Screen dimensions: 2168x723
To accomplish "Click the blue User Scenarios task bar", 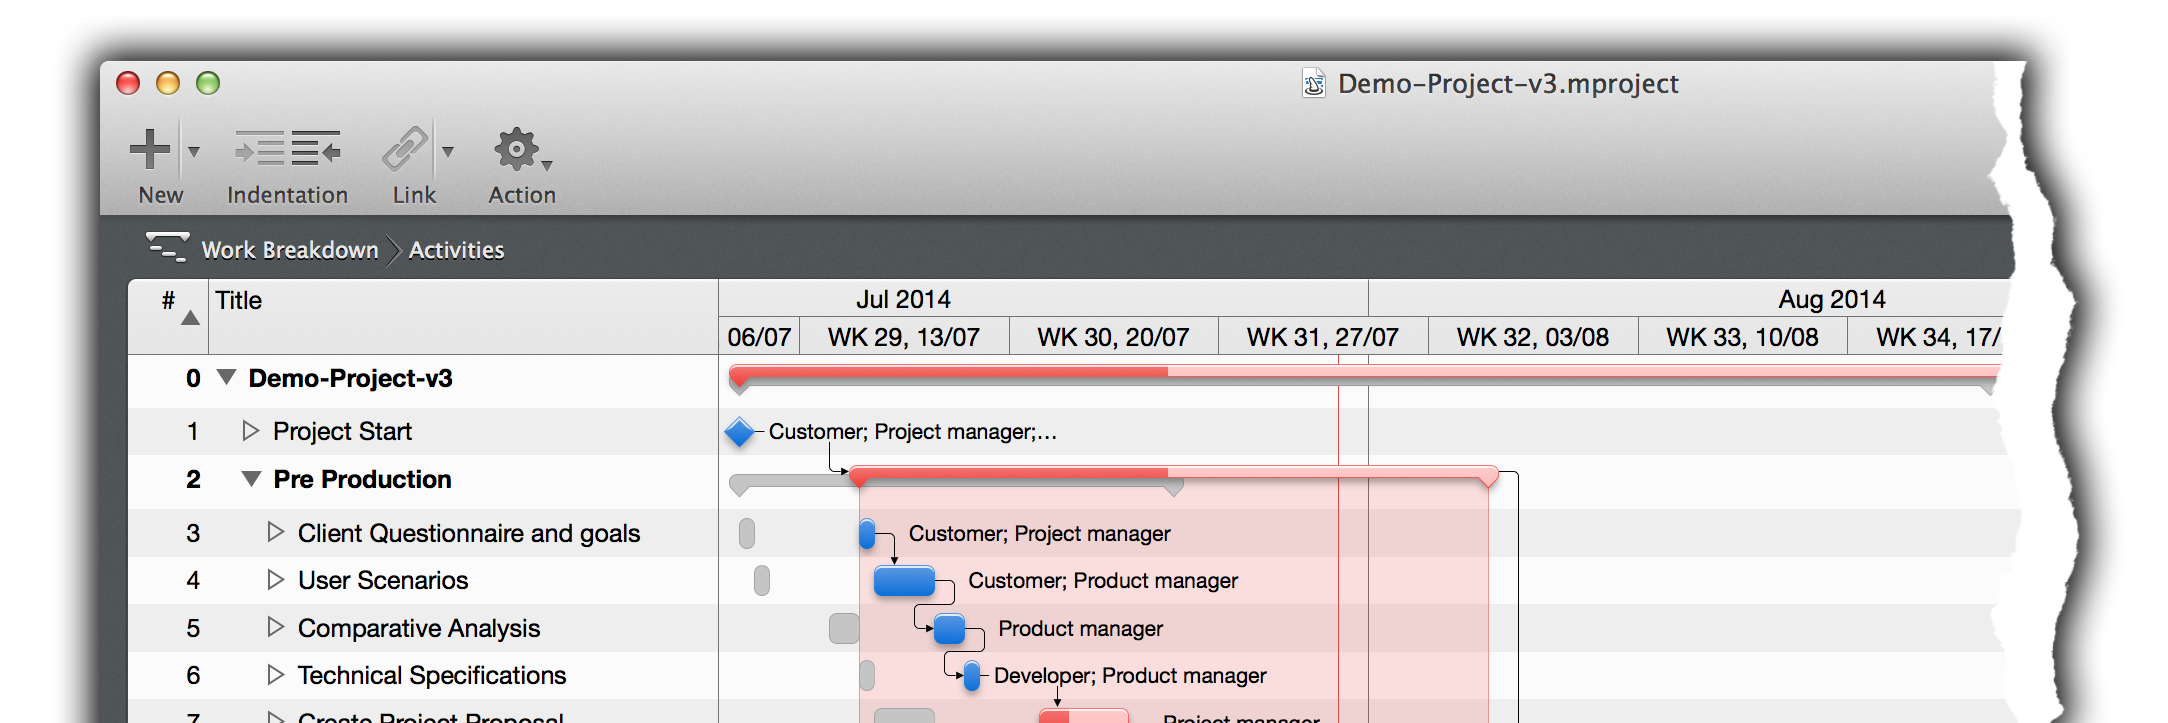I will 904,581.
